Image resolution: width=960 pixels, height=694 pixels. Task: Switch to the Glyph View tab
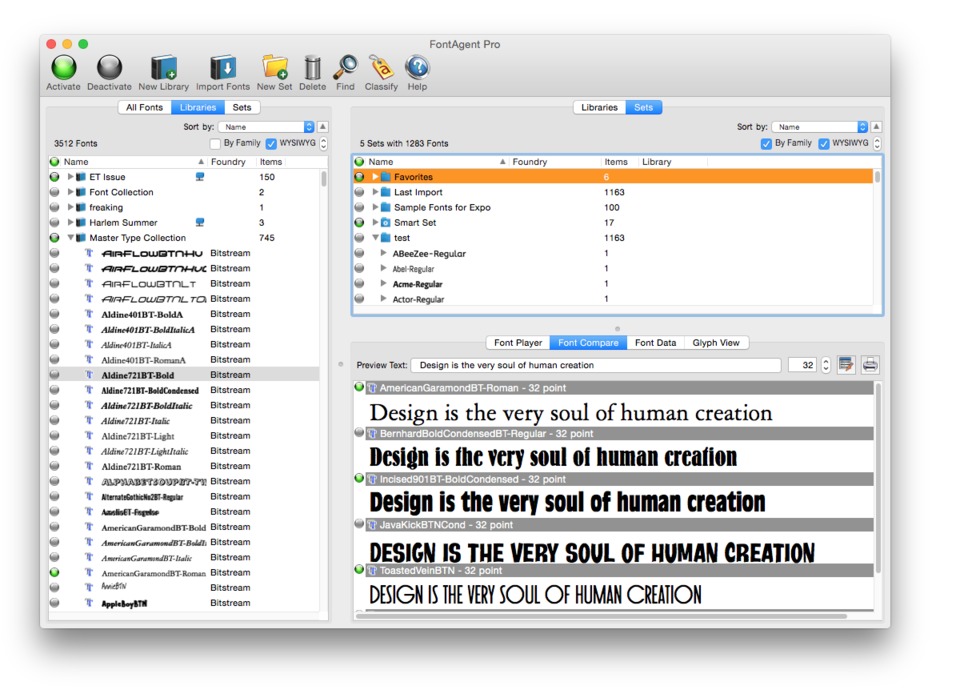click(x=716, y=343)
